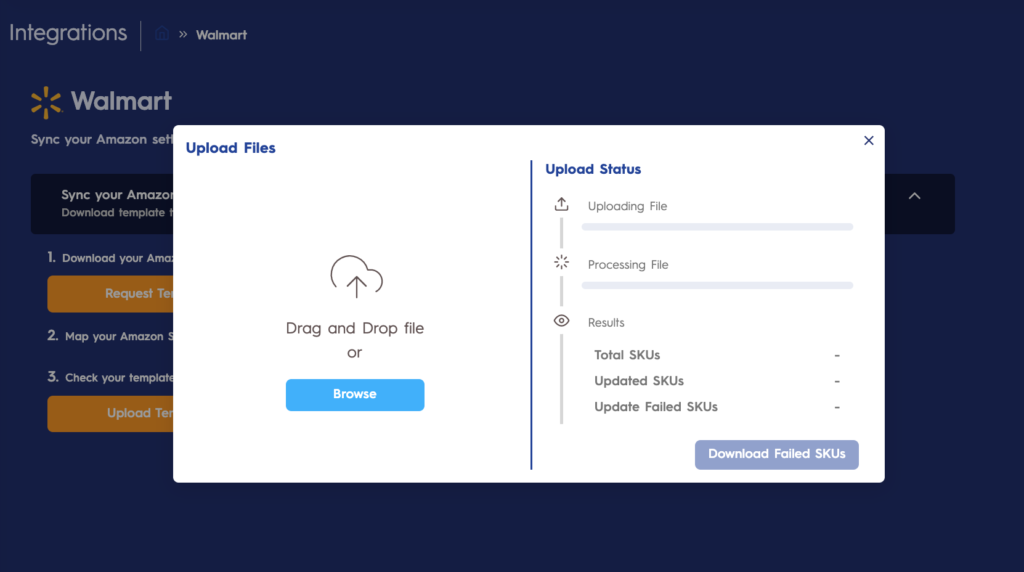Click the Total SKUs dash value
The height and width of the screenshot is (572, 1024).
[x=837, y=356]
